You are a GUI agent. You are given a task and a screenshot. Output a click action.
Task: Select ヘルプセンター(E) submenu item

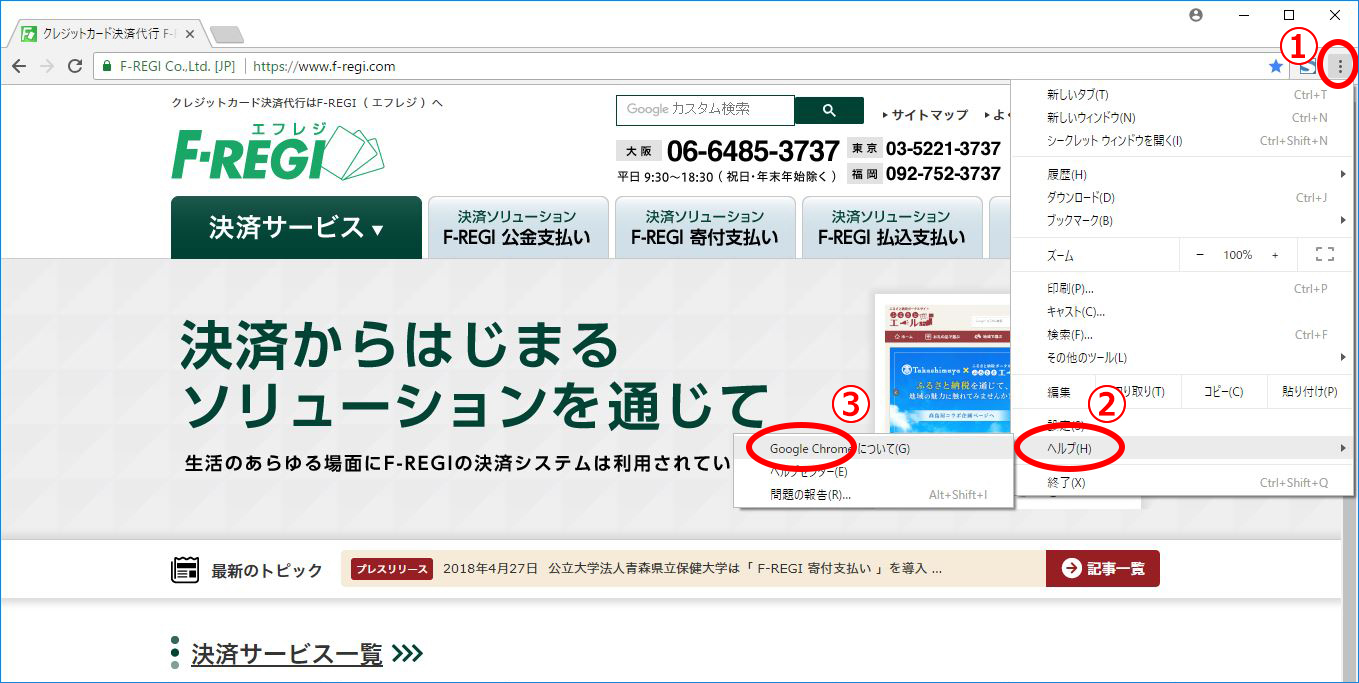click(x=874, y=472)
